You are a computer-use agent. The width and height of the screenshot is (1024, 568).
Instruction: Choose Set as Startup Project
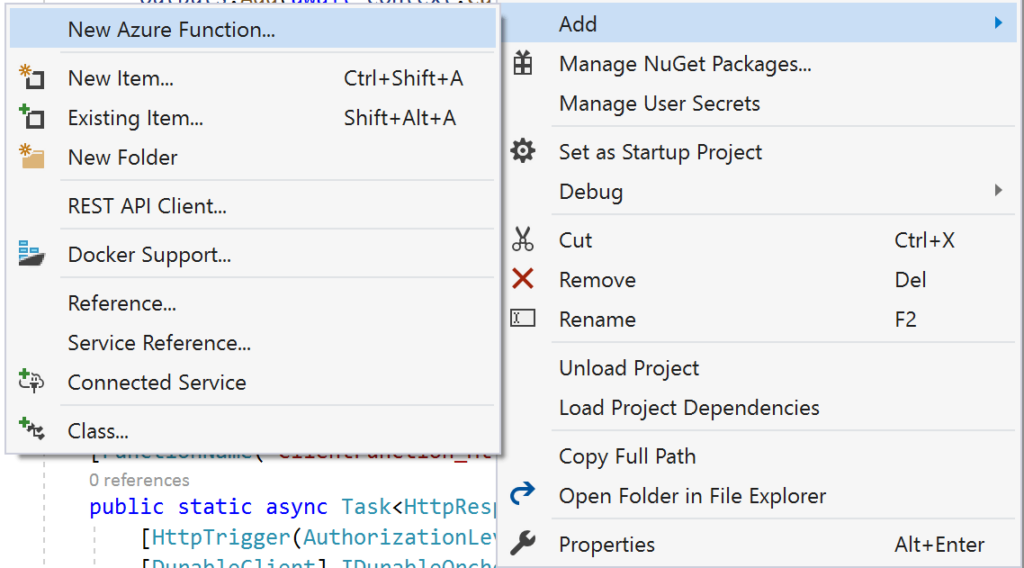760,152
